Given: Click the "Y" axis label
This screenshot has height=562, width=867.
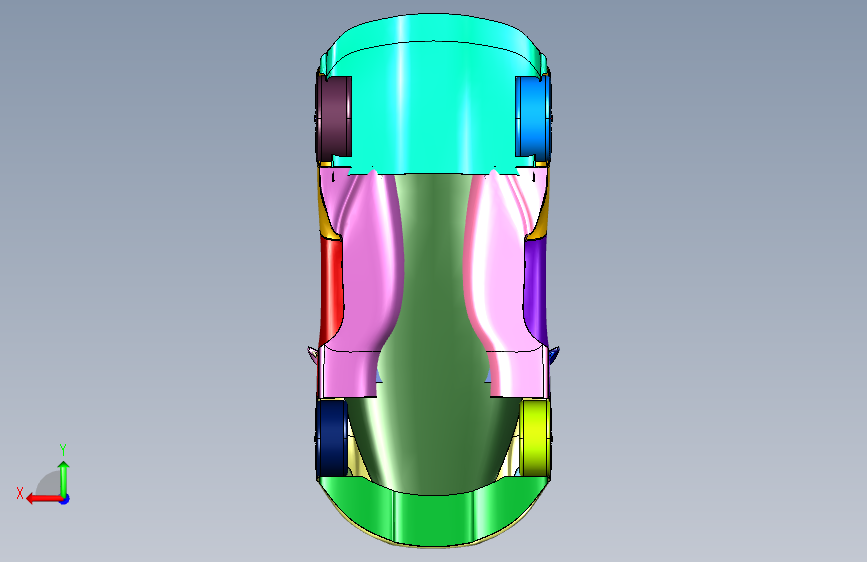Looking at the screenshot, I should pyautogui.click(x=63, y=450).
